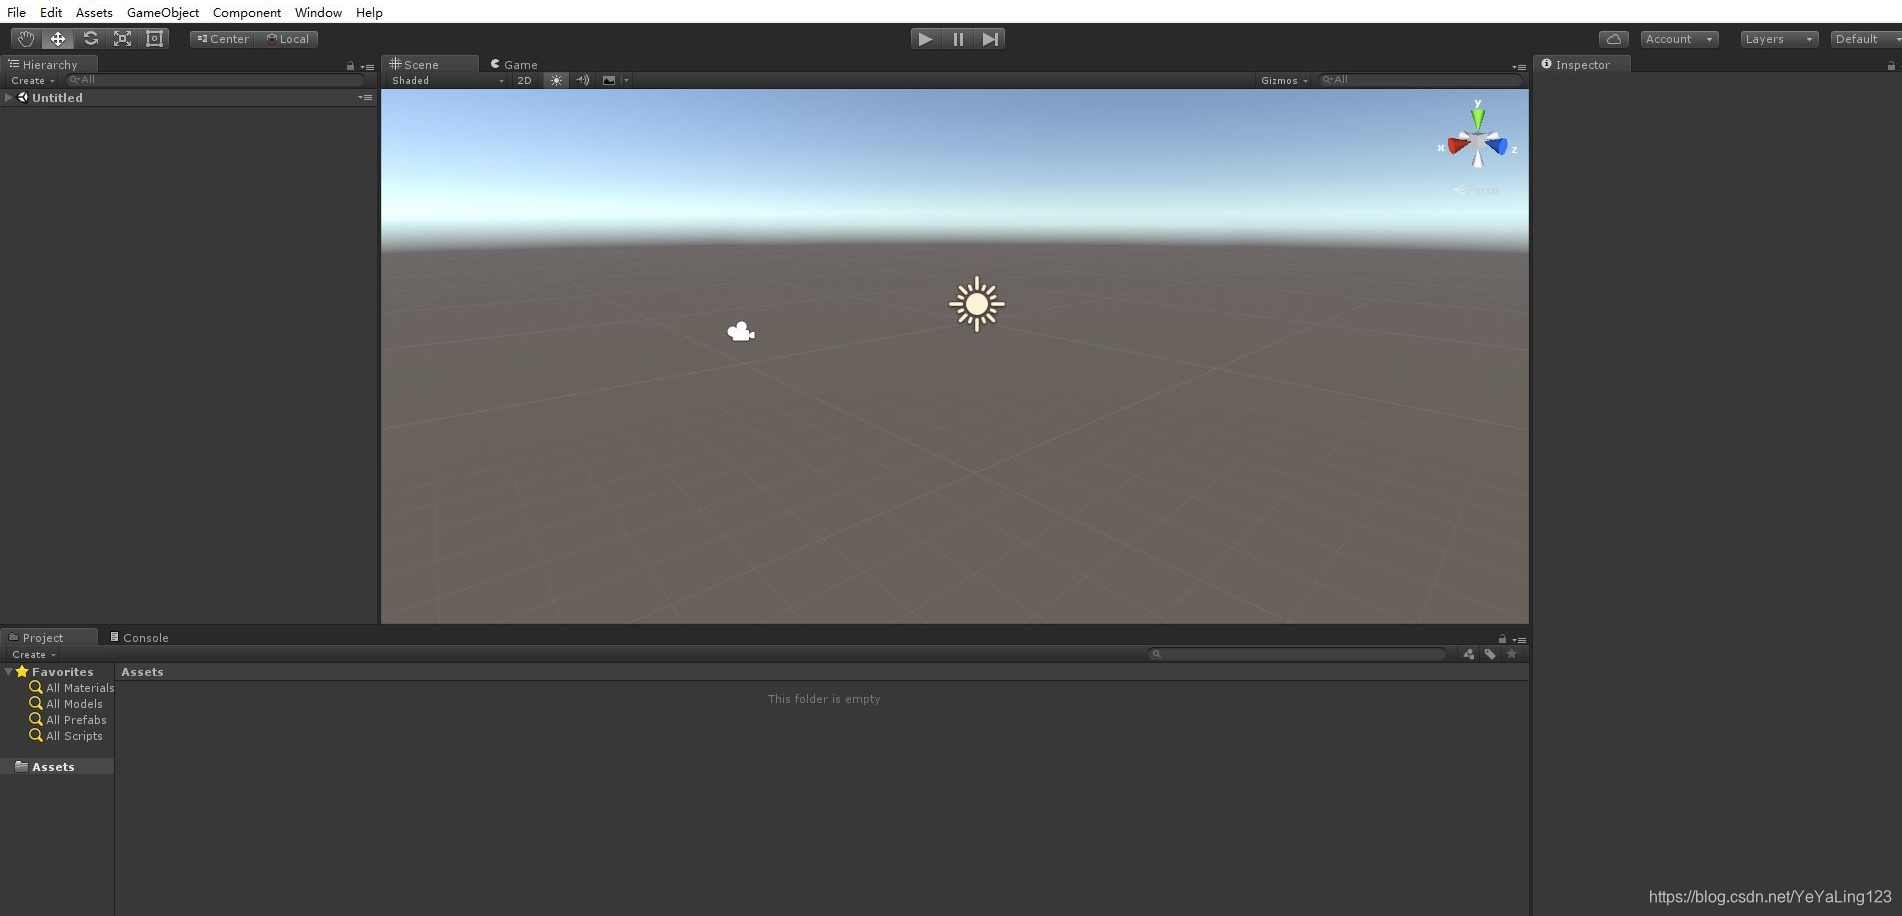1902x916 pixels.
Task: Open the Default layout dropdown
Action: 1866,39
